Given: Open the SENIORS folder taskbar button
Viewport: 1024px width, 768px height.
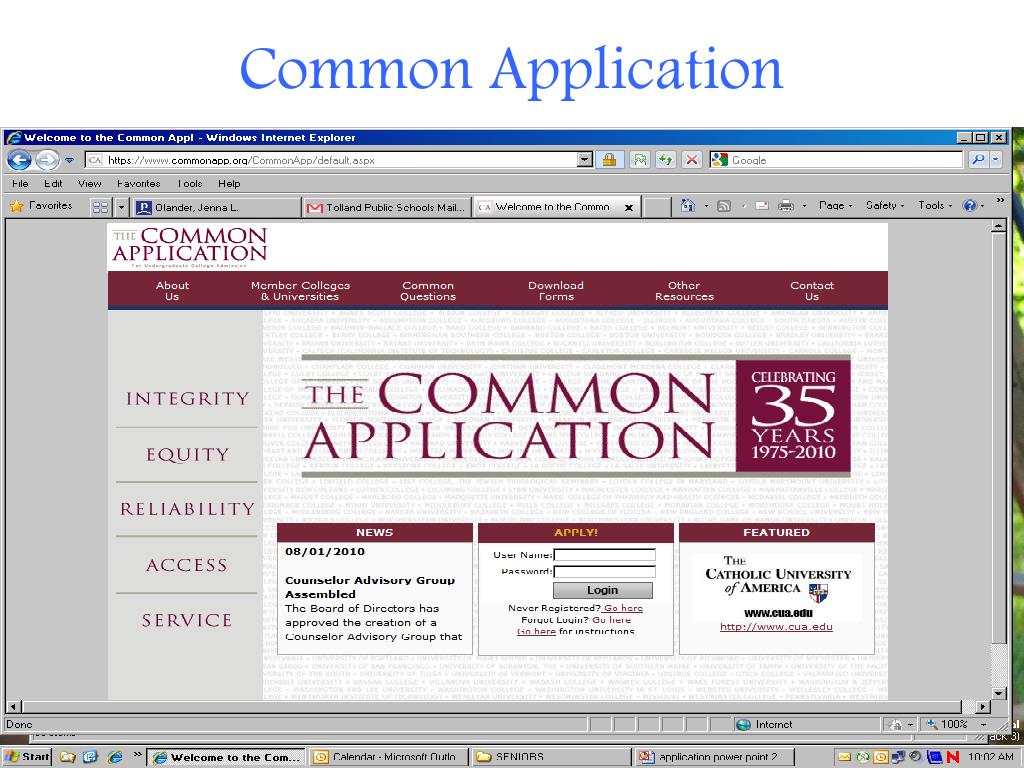Looking at the screenshot, I should [x=551, y=758].
